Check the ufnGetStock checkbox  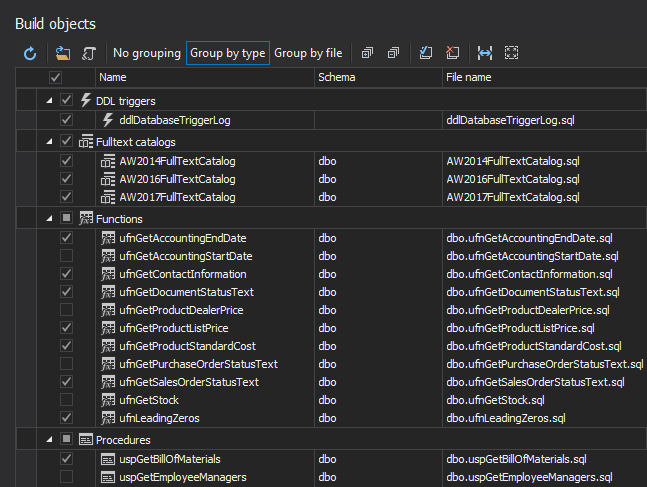point(66,400)
